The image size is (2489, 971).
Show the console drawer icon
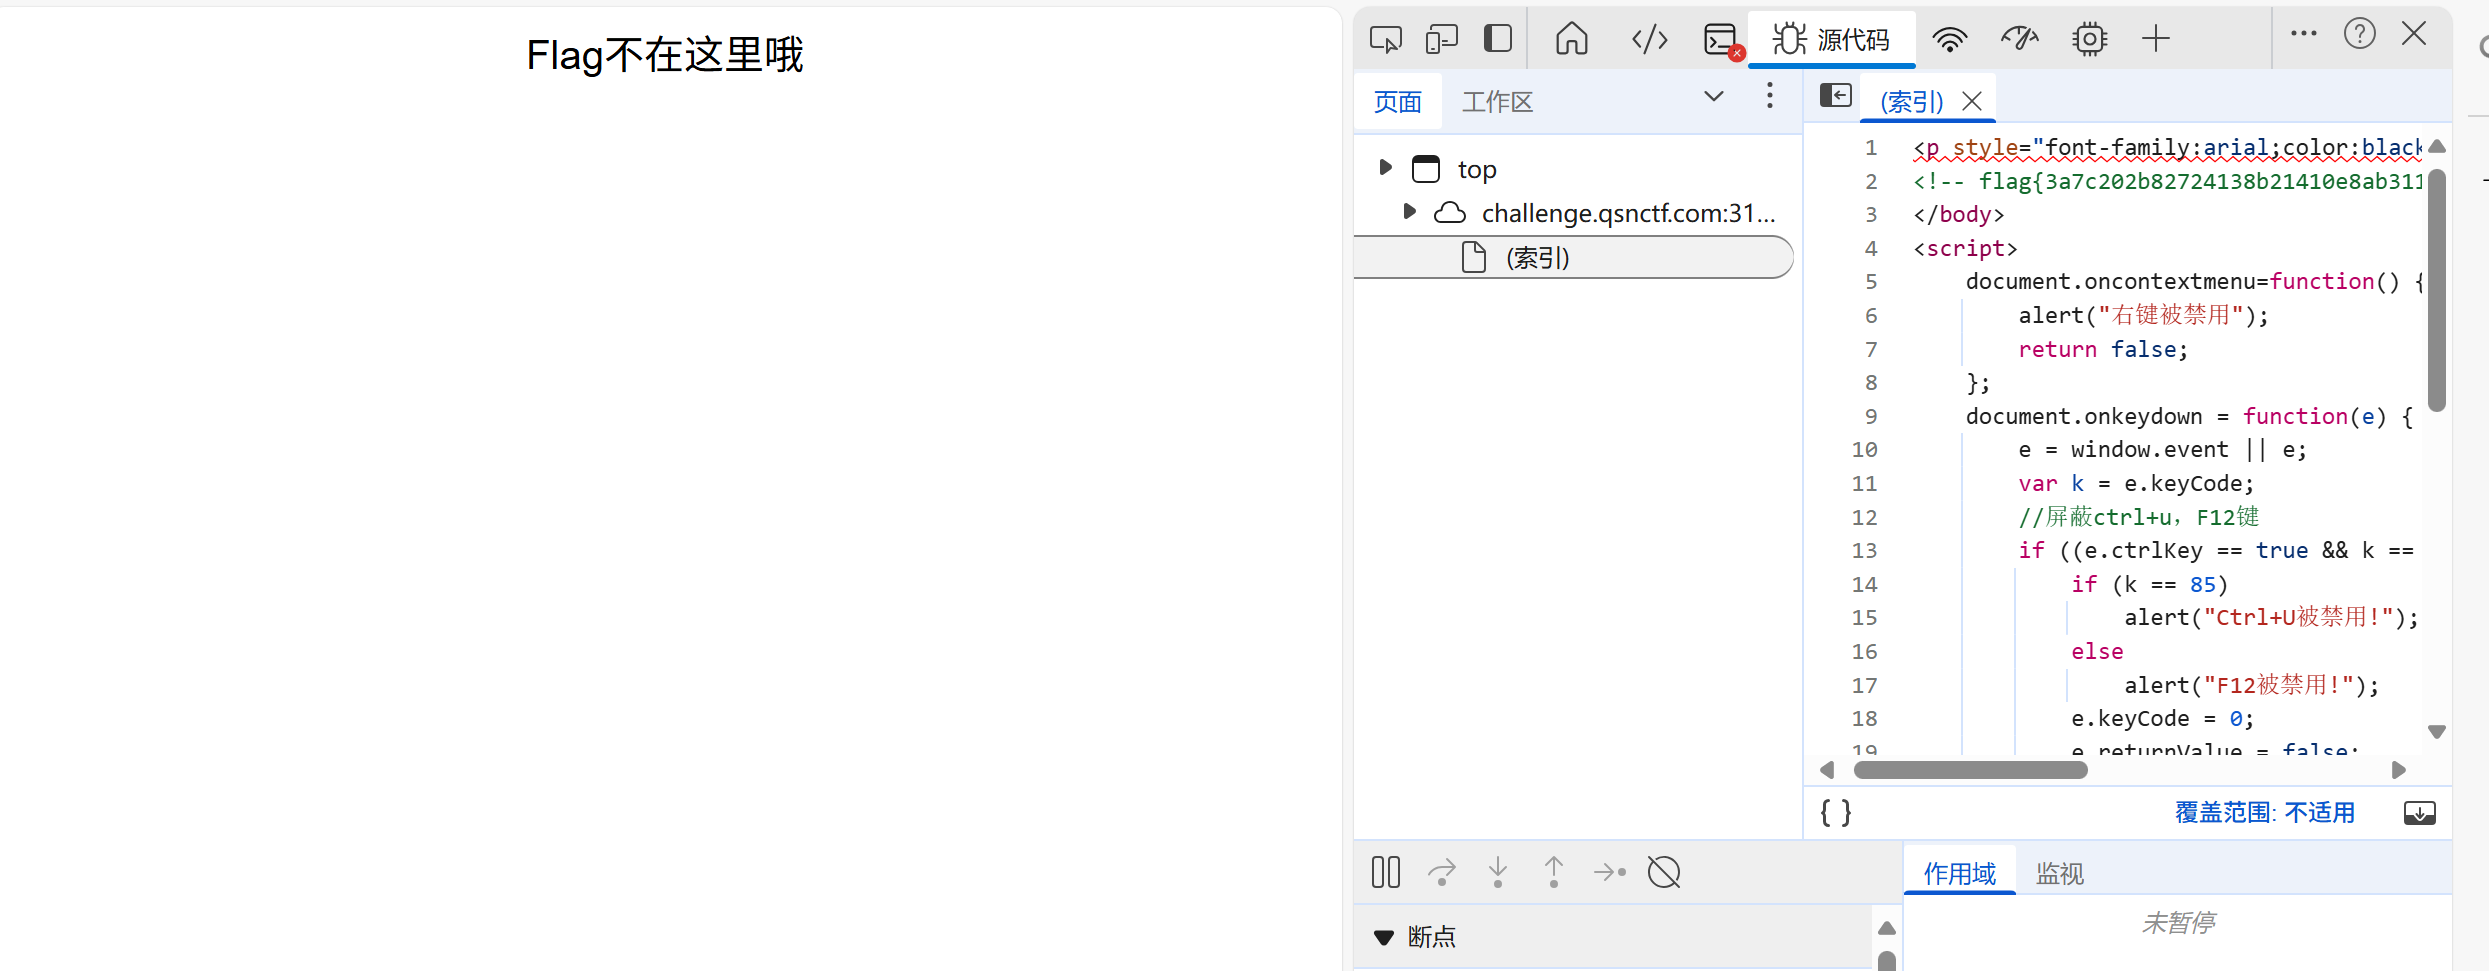click(2420, 812)
